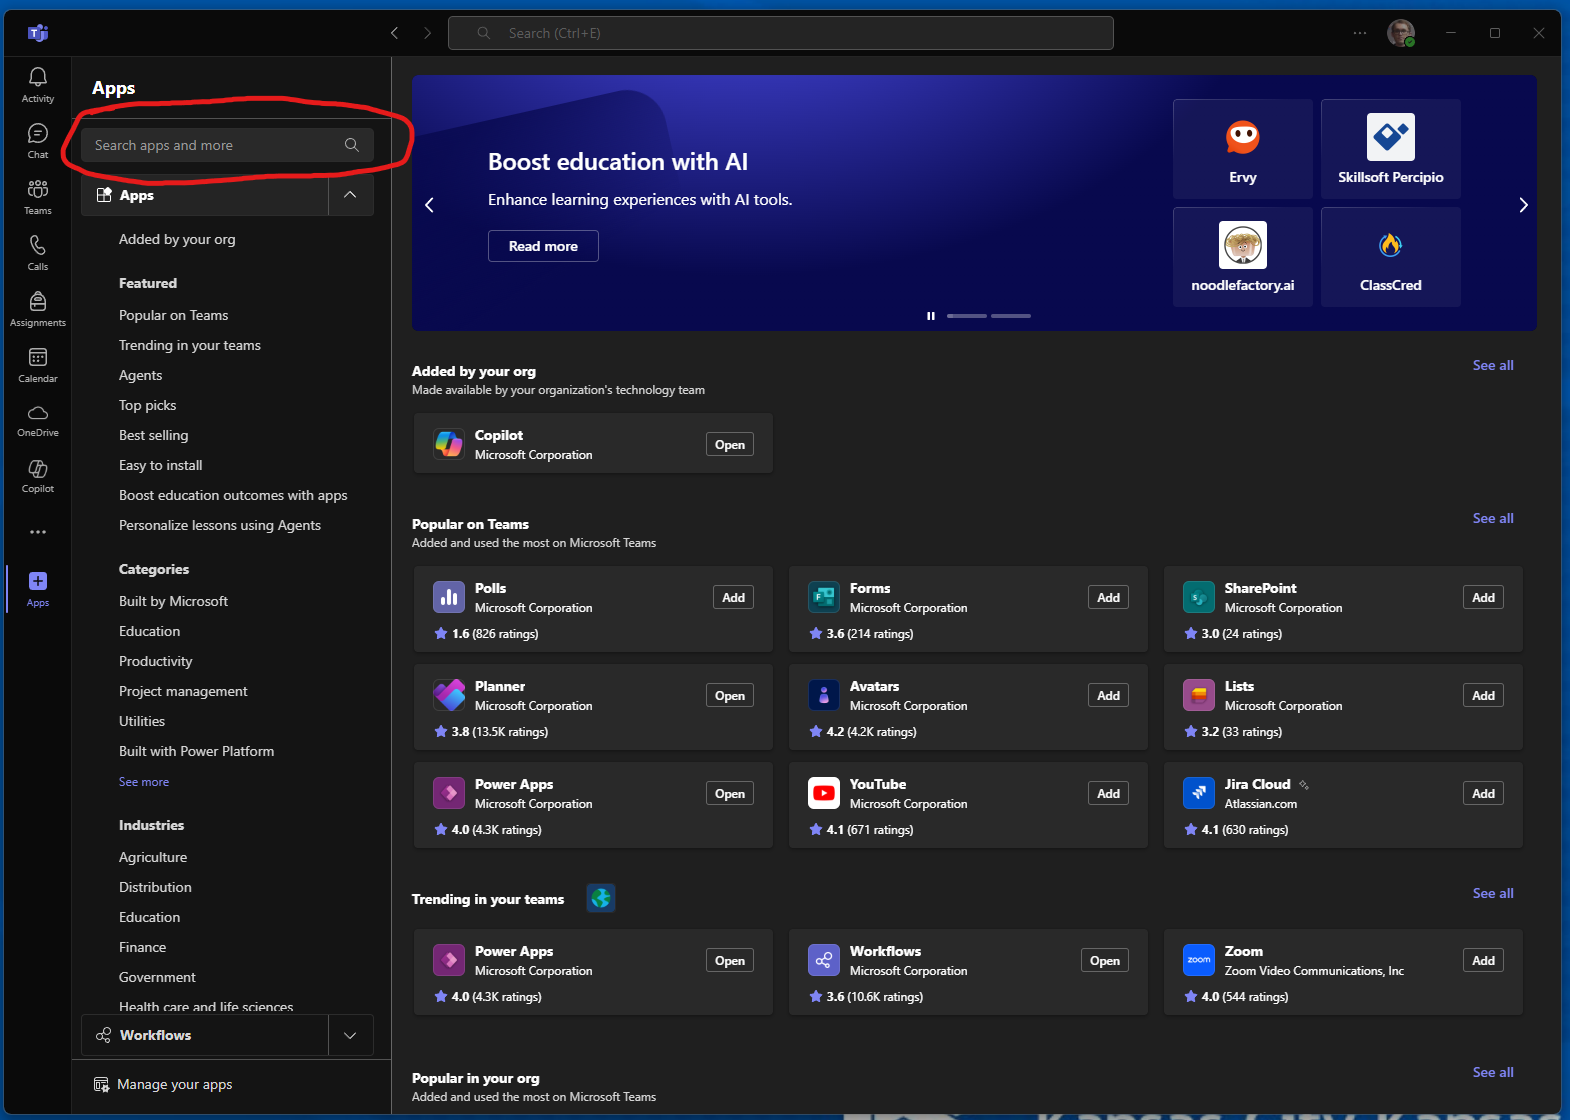The height and width of the screenshot is (1120, 1570).
Task: Show more apps with the ellipsis icon
Action: 38,532
